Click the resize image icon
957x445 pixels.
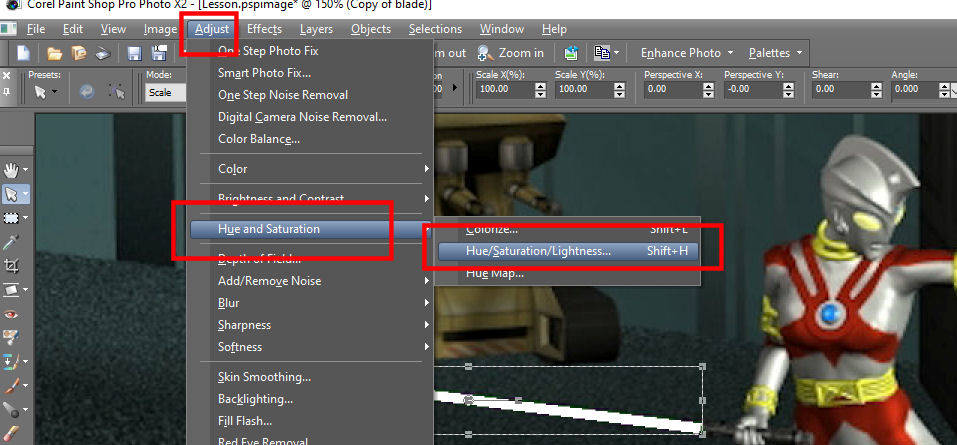[571, 53]
